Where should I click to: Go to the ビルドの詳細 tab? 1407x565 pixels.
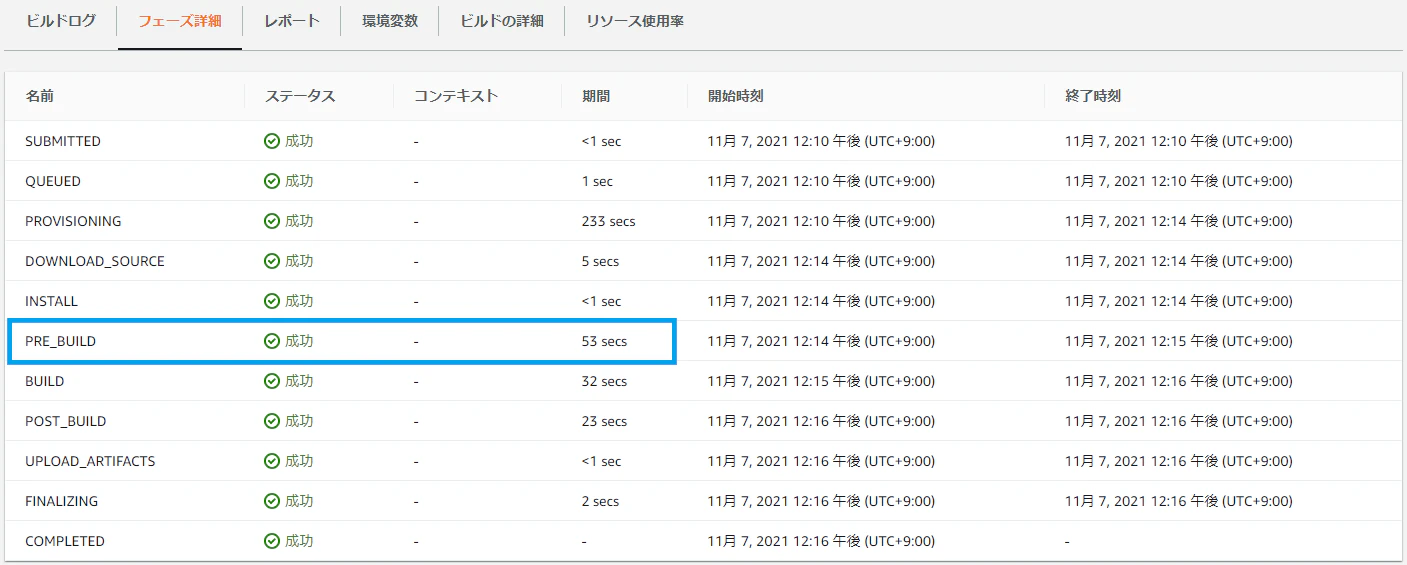pos(502,21)
